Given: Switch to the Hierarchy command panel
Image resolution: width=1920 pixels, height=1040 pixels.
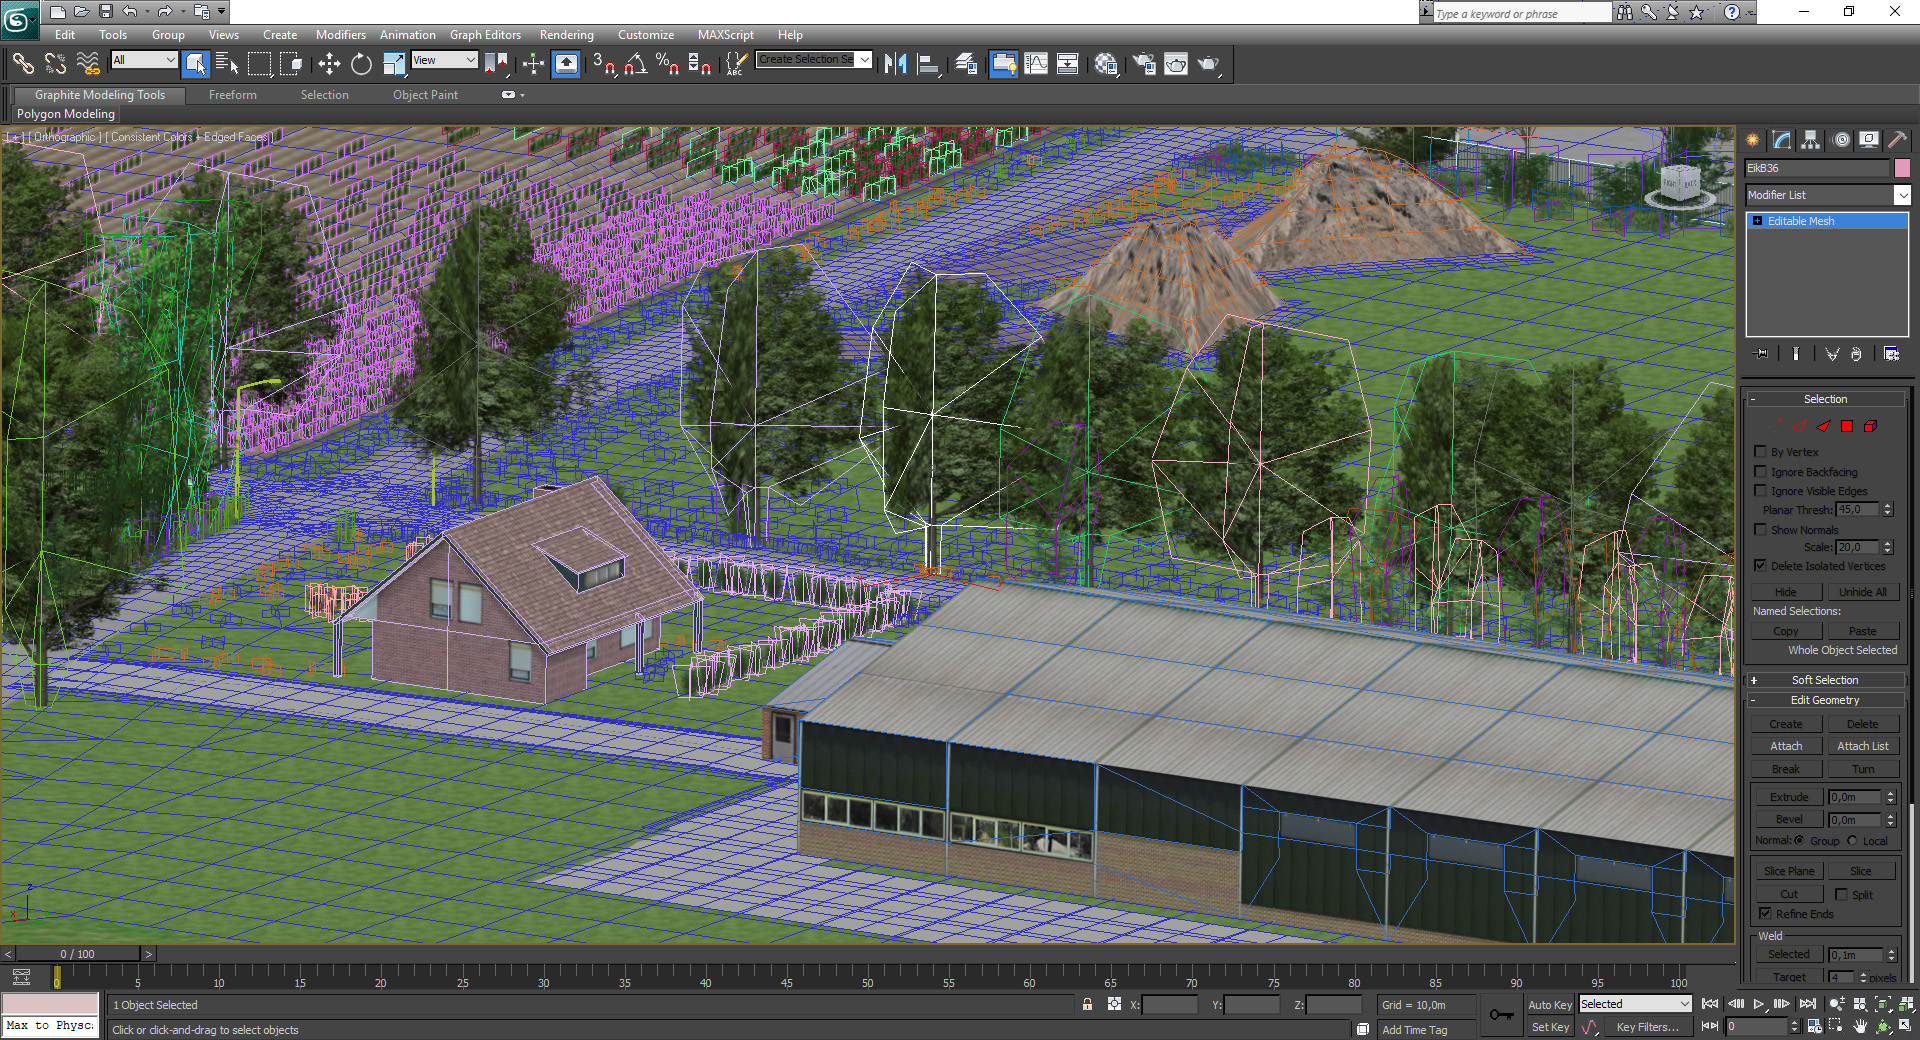Looking at the screenshot, I should (x=1811, y=140).
